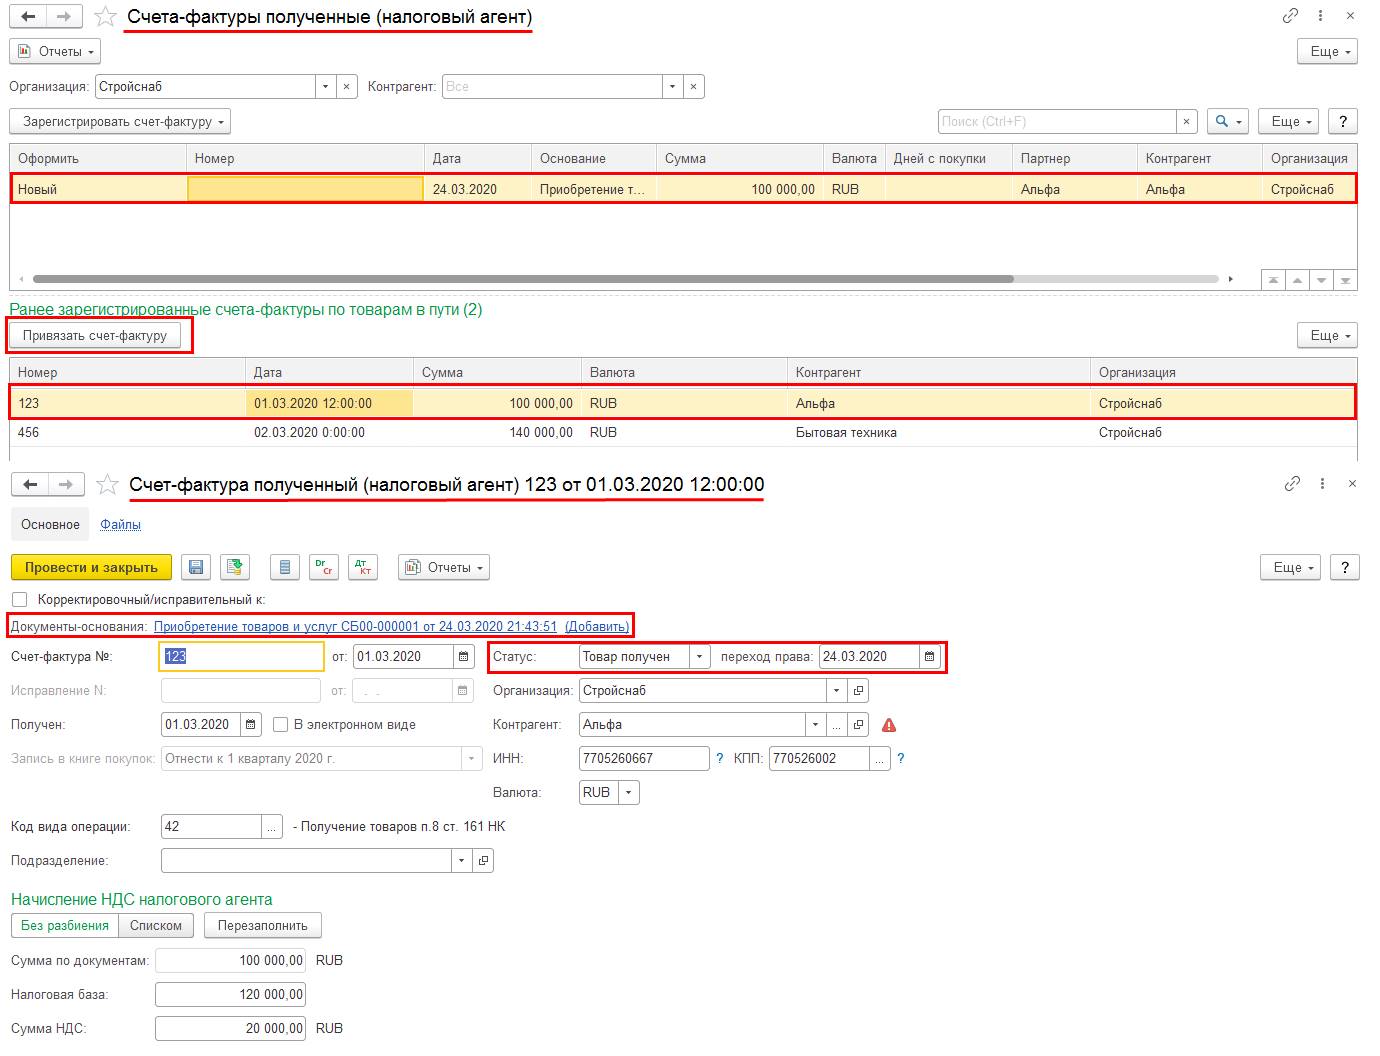This screenshot has height=1056, width=1380.
Task: Go forward using arrow in top list window
Action: click(x=64, y=17)
